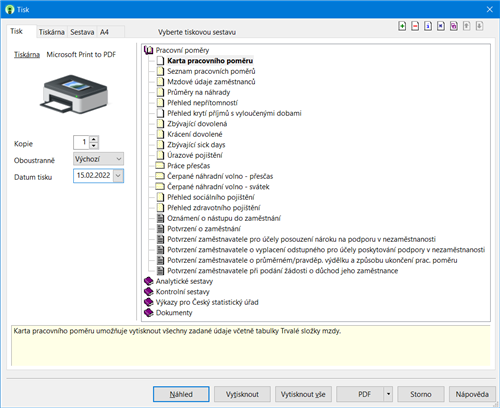Screen dimensions: 500x408
Task: Click the move report down arrow icon
Action: 479,26
